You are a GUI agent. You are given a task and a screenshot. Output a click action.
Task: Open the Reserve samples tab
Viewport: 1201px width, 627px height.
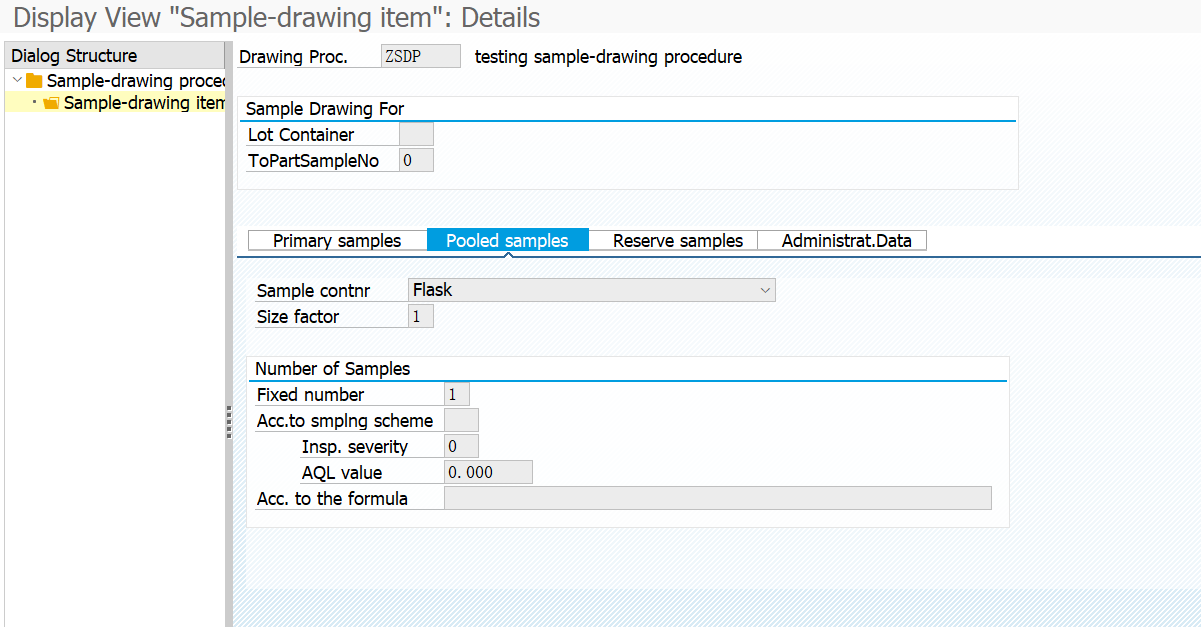[x=677, y=241]
